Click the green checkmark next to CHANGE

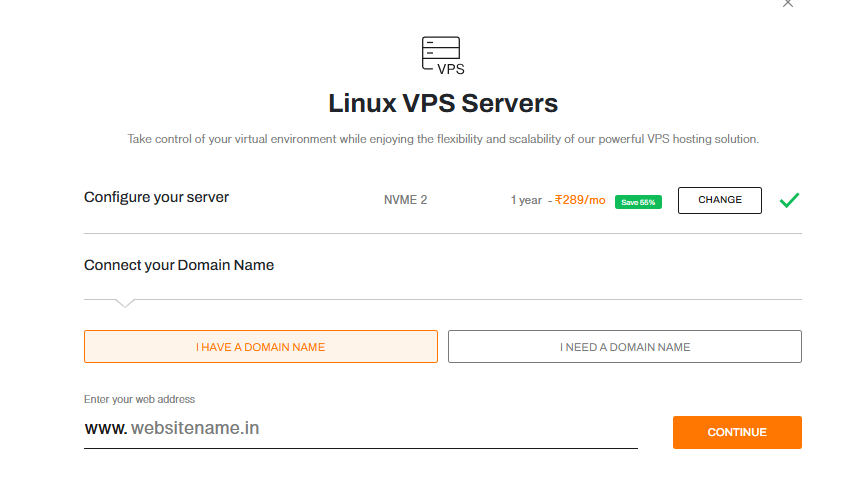click(789, 200)
